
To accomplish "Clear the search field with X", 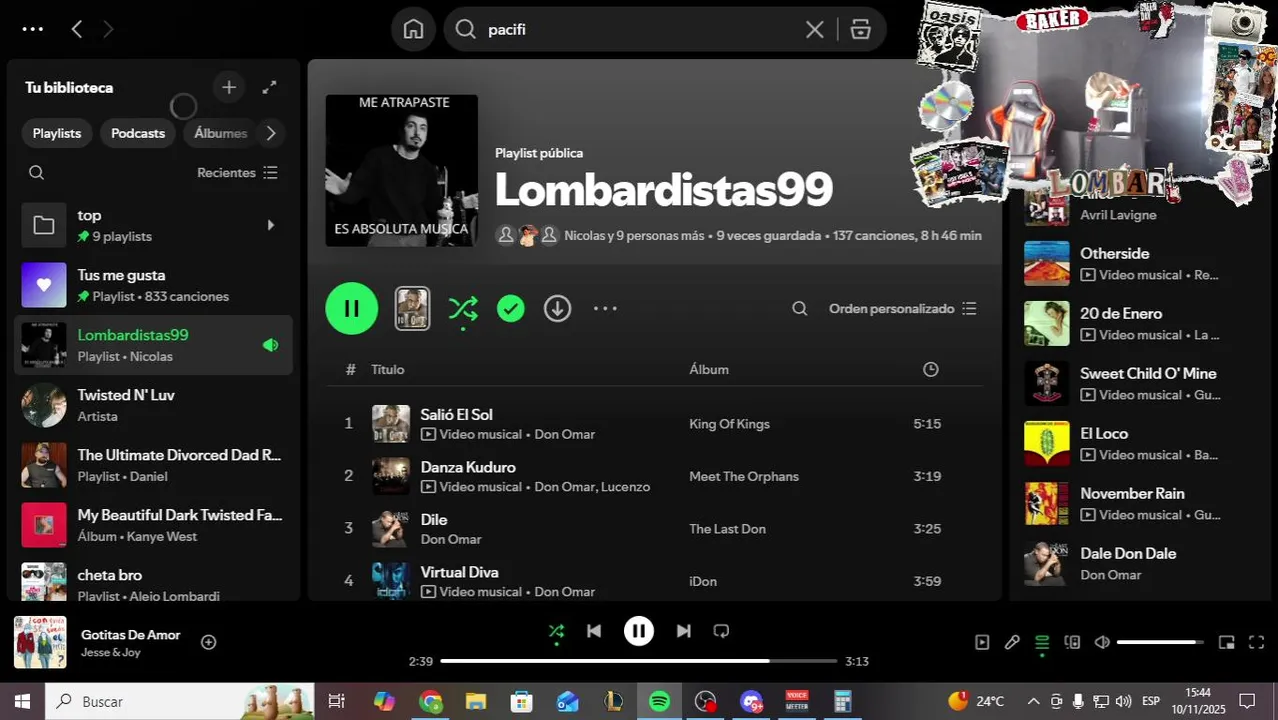I will click(815, 29).
